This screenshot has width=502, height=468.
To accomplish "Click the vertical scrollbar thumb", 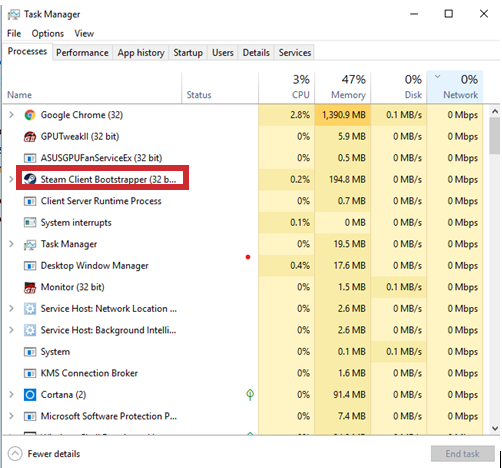I will 495,136.
